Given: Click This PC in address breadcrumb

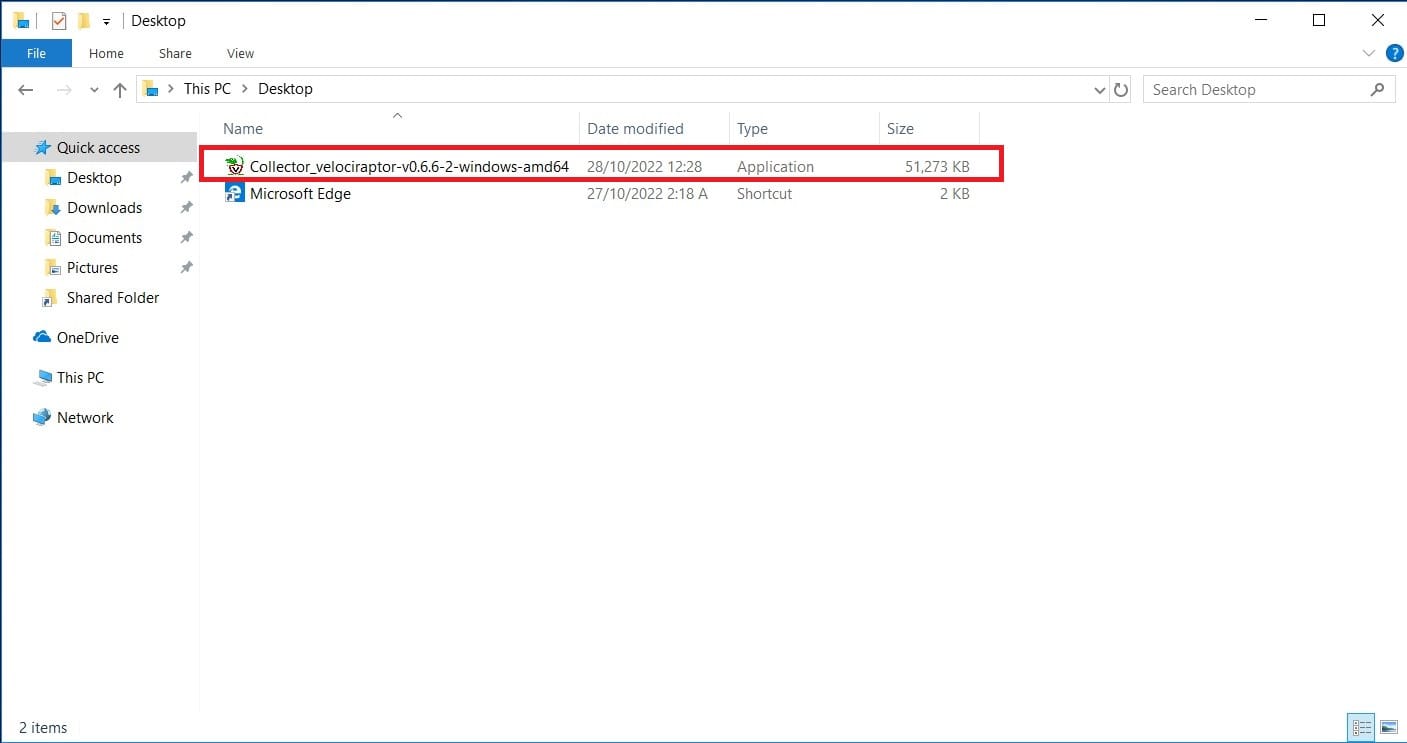Looking at the screenshot, I should pos(207,89).
